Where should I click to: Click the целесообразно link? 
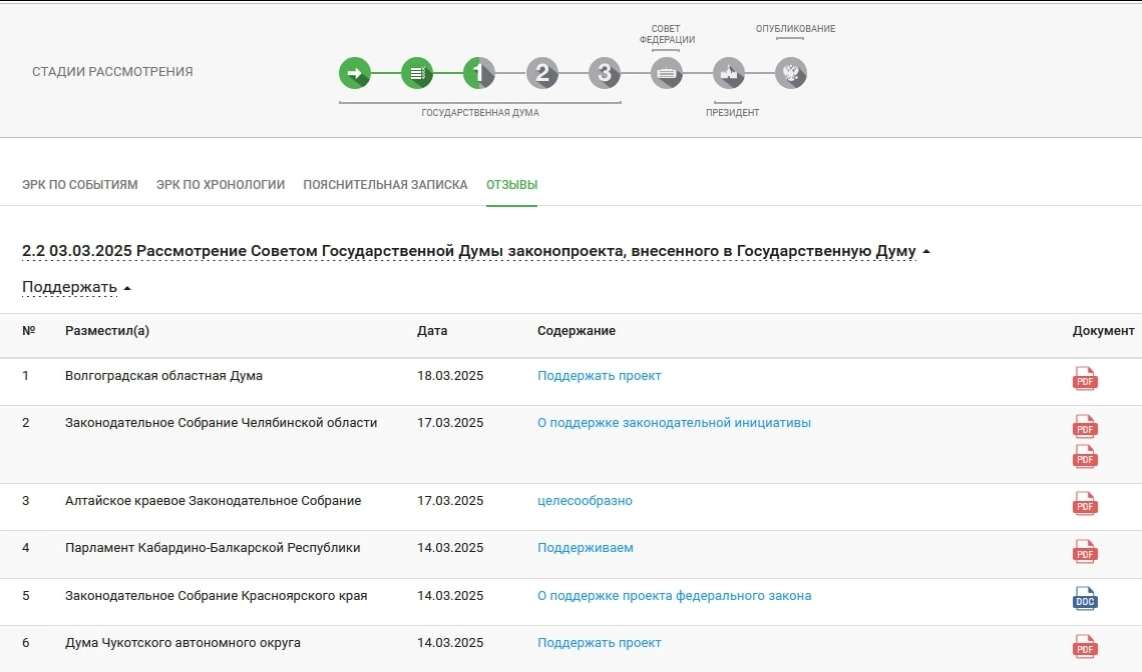[x=585, y=501]
